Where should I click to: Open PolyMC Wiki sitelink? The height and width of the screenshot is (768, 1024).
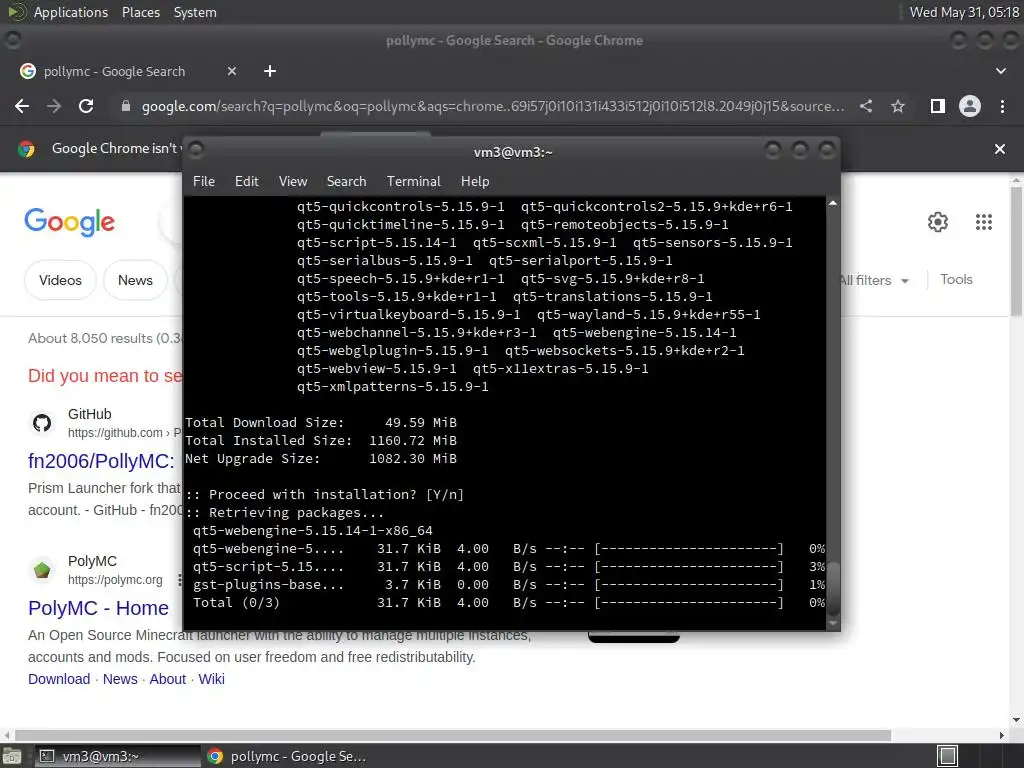point(212,679)
